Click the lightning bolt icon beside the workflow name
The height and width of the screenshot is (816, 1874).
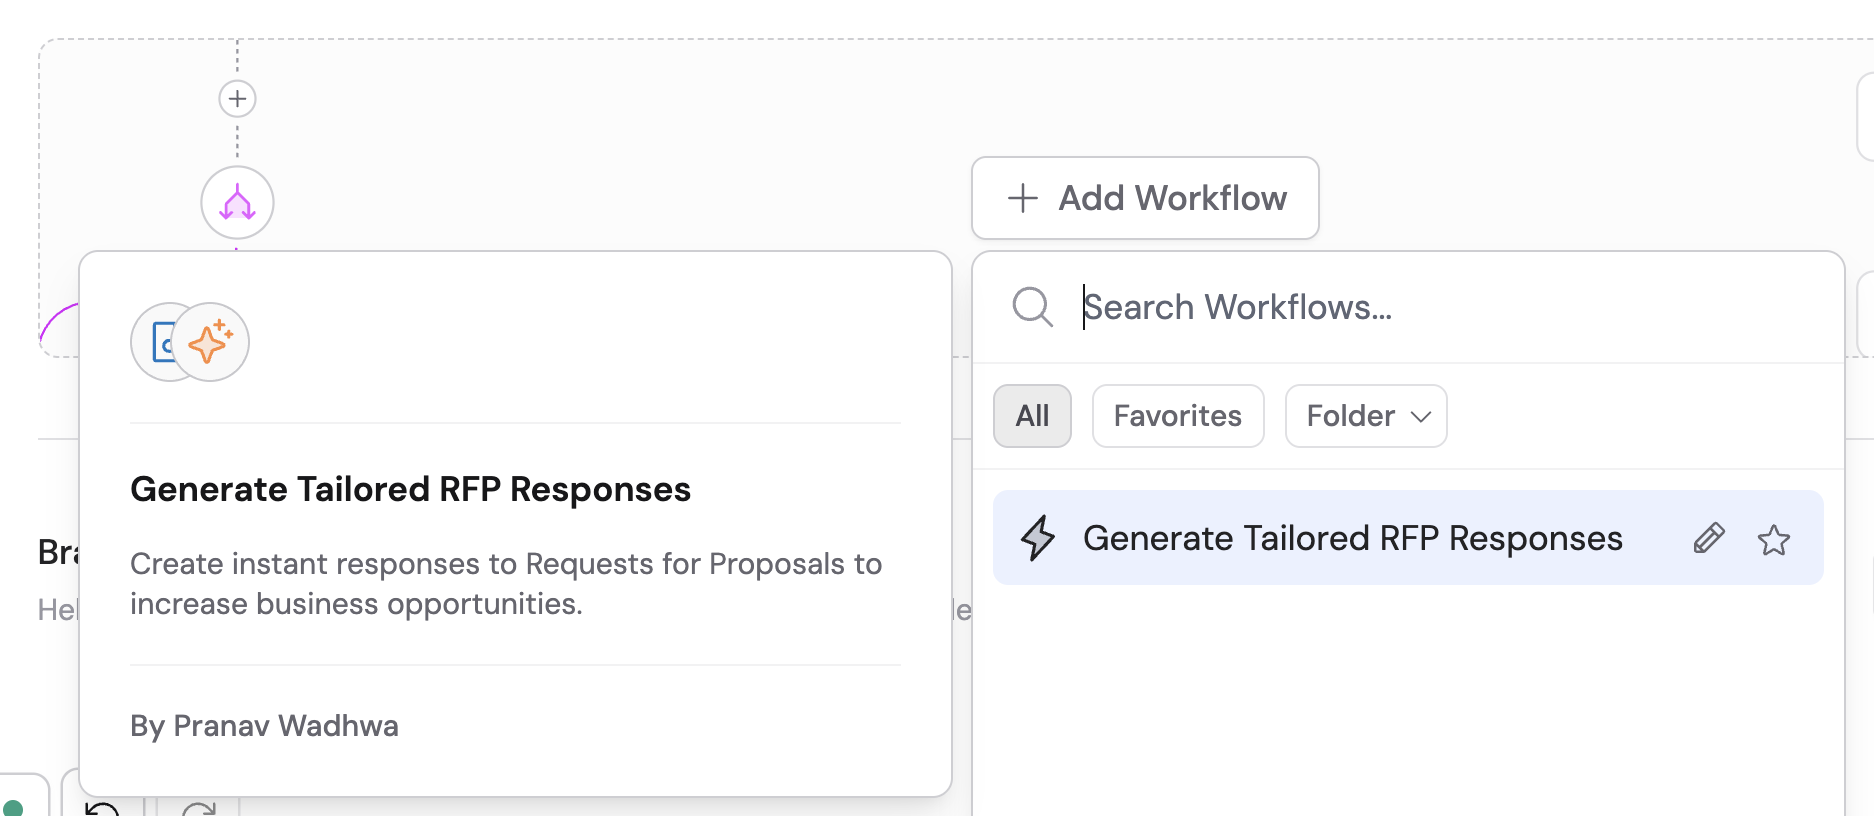click(x=1040, y=538)
